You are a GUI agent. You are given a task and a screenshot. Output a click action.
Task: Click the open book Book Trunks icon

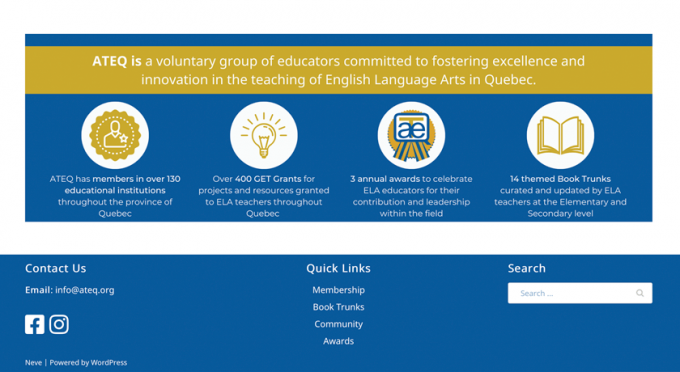click(x=560, y=135)
